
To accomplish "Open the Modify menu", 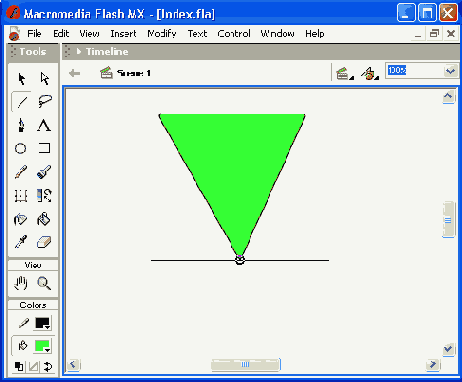I will [162, 34].
